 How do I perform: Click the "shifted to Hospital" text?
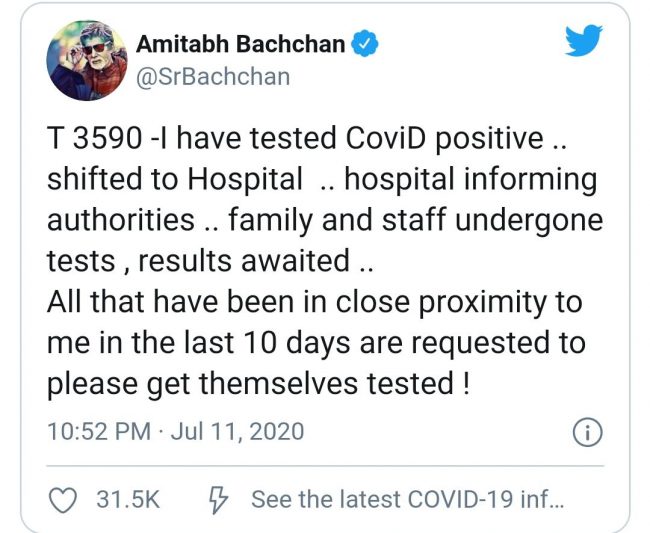click(x=175, y=181)
